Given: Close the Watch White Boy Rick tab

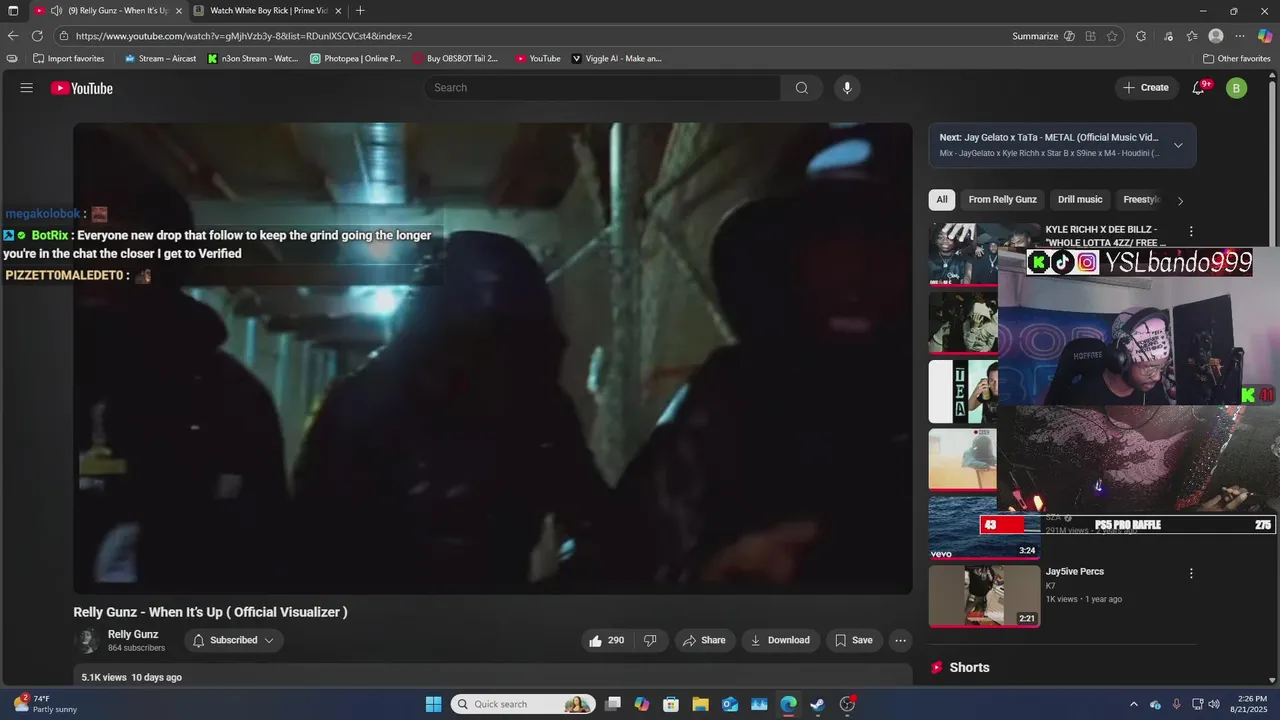Looking at the screenshot, I should click(338, 11).
